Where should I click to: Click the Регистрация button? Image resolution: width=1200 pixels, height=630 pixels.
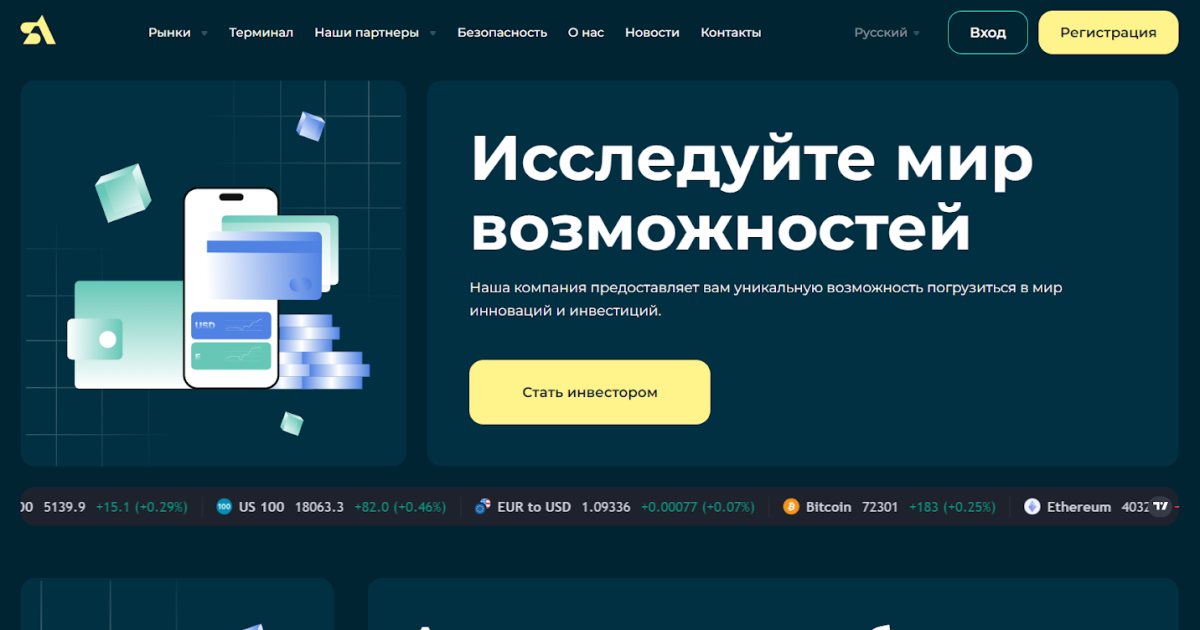pos(1108,32)
